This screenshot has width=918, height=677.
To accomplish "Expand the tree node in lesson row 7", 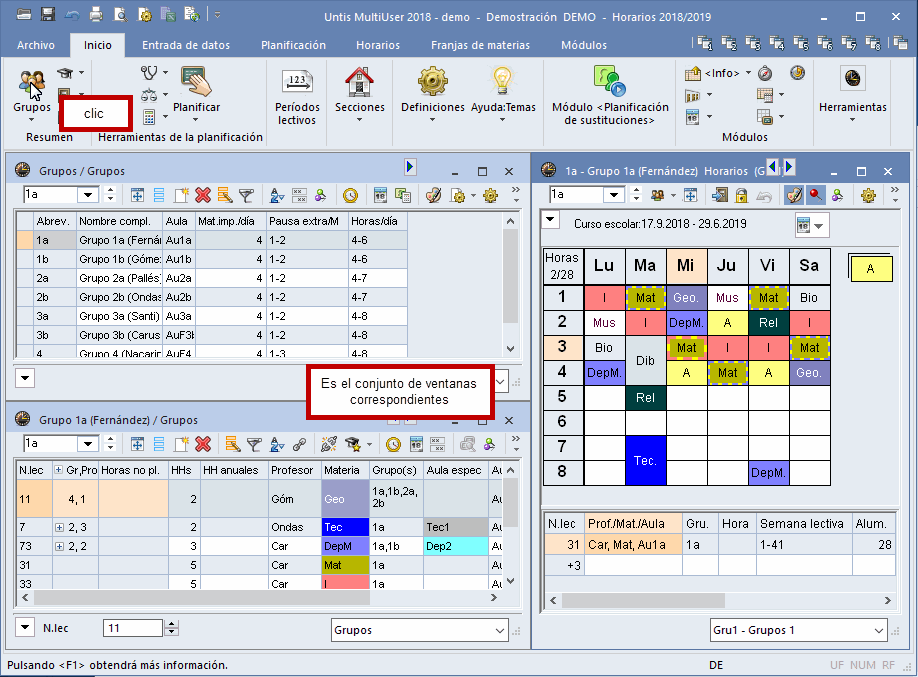I will [59, 527].
